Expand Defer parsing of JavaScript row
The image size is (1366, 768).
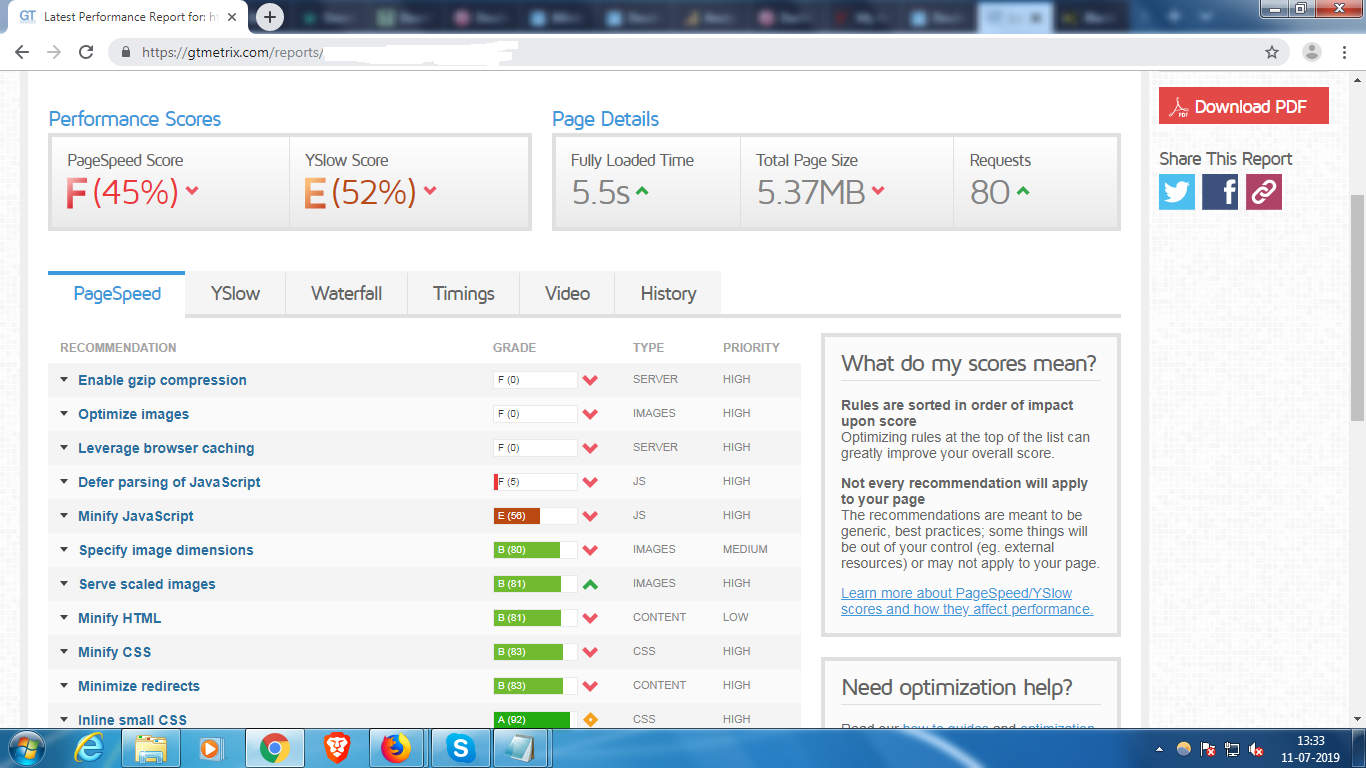[64, 482]
